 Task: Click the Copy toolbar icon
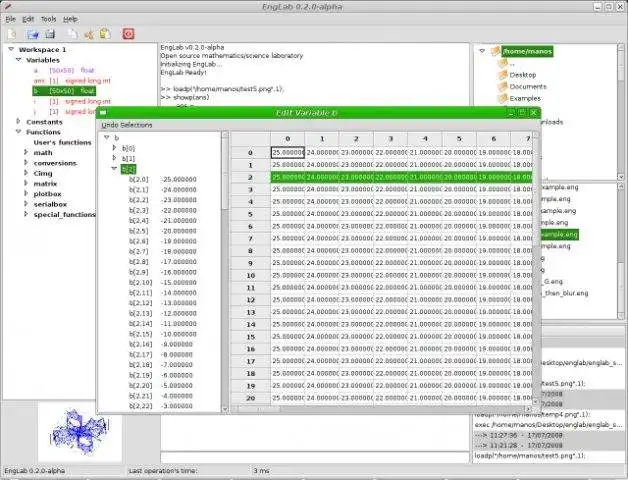pos(72,34)
